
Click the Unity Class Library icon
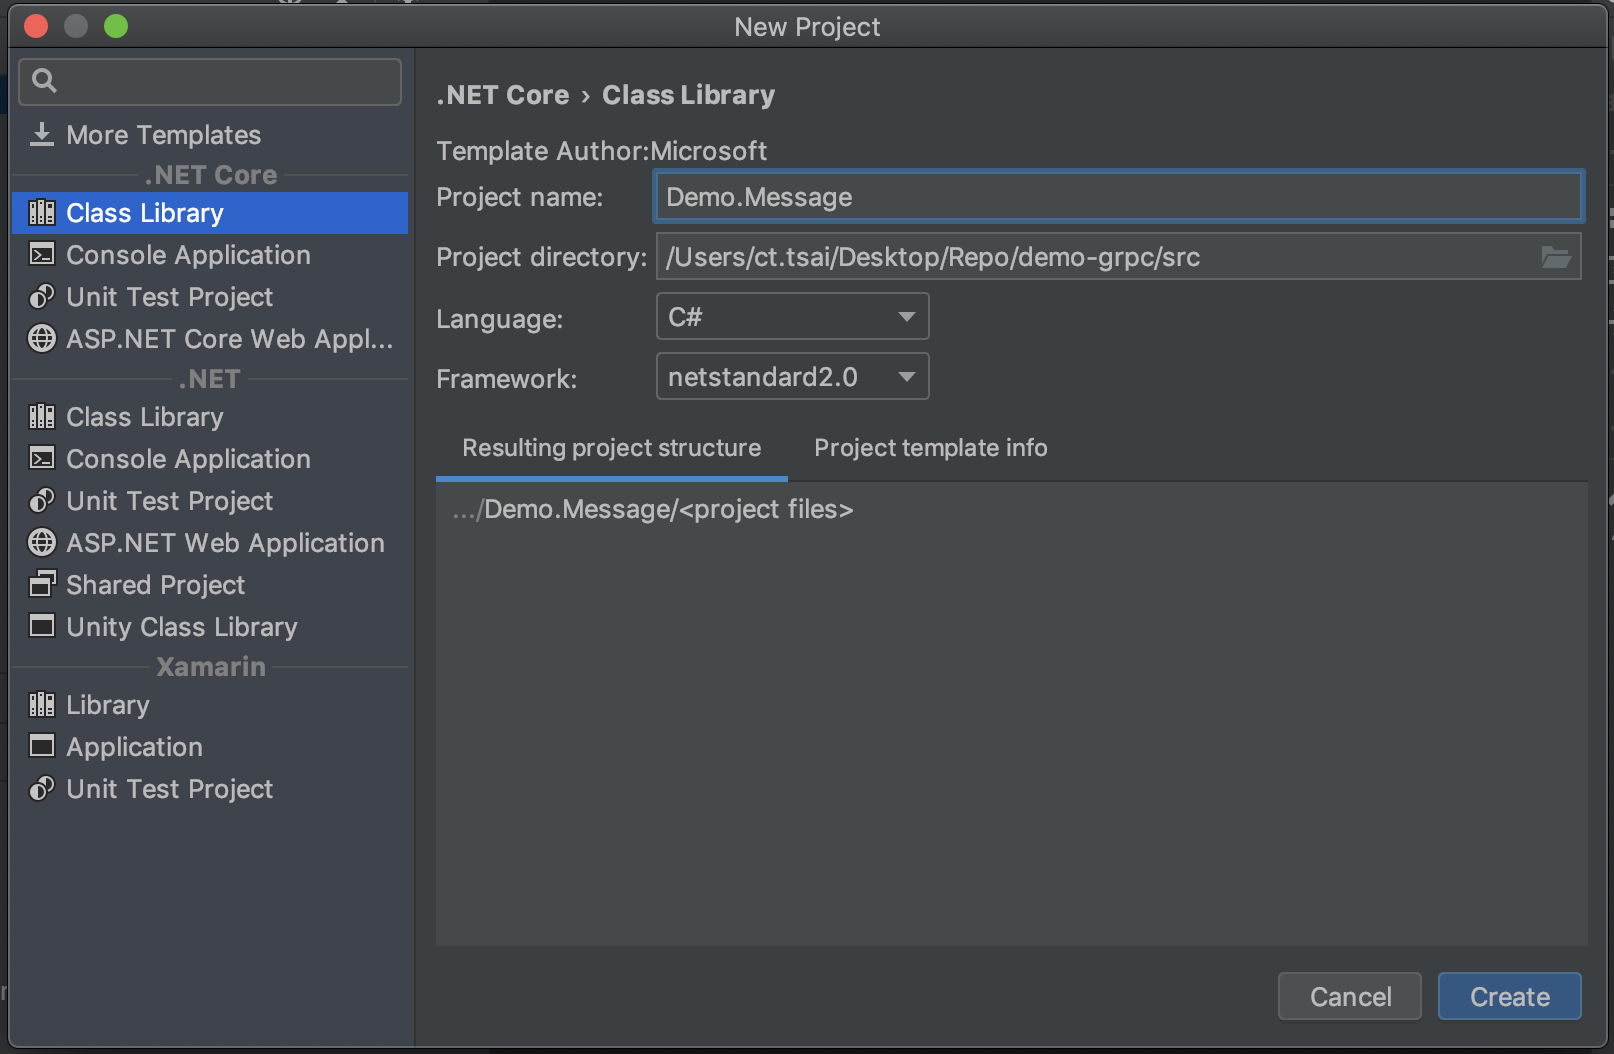pyautogui.click(x=42, y=626)
